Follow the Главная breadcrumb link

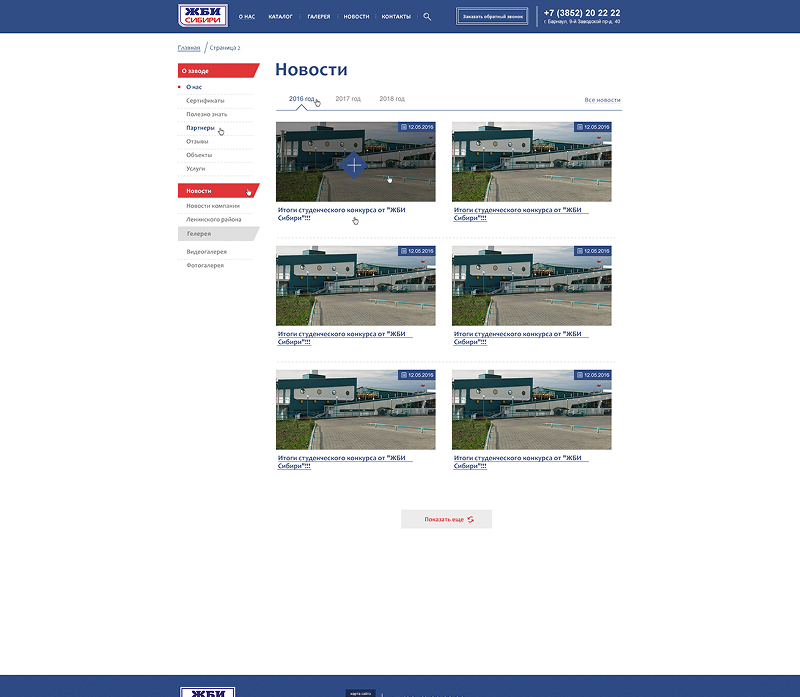tap(189, 48)
